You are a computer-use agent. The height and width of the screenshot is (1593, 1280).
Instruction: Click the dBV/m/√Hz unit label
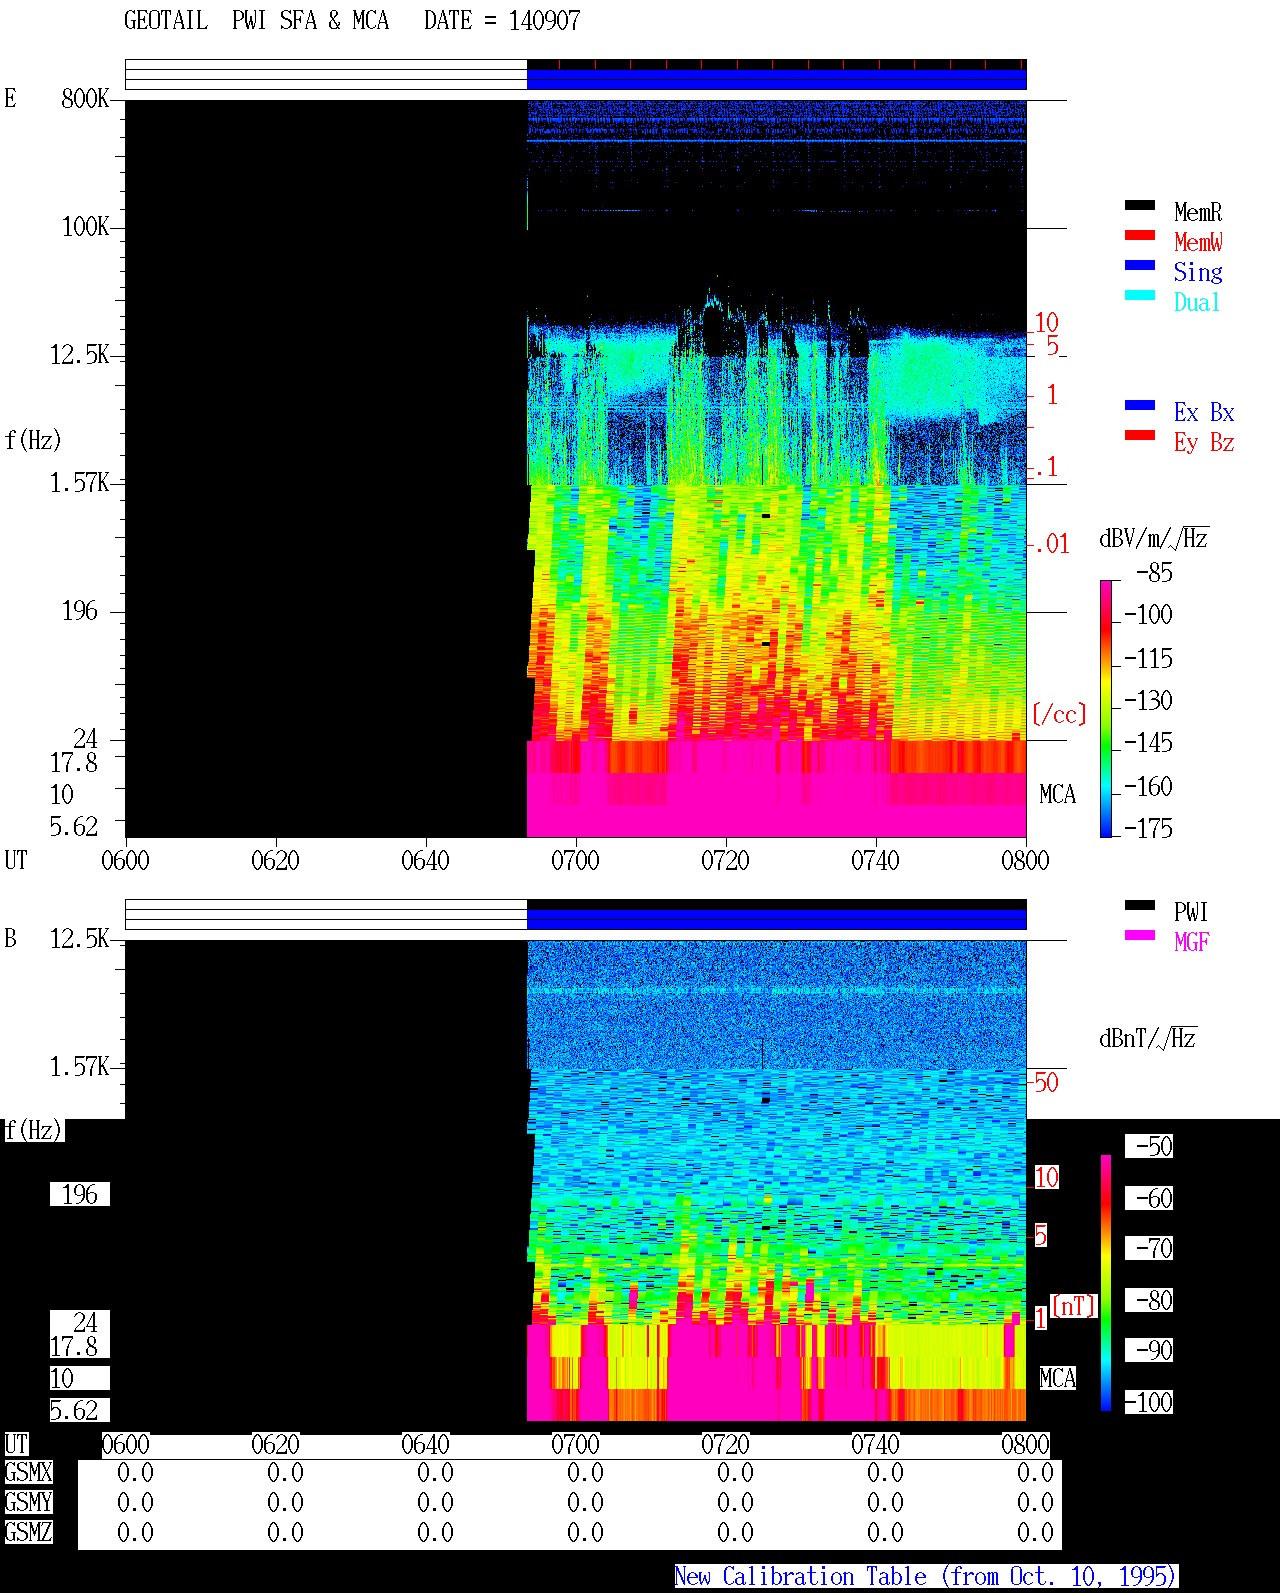pyautogui.click(x=1154, y=538)
